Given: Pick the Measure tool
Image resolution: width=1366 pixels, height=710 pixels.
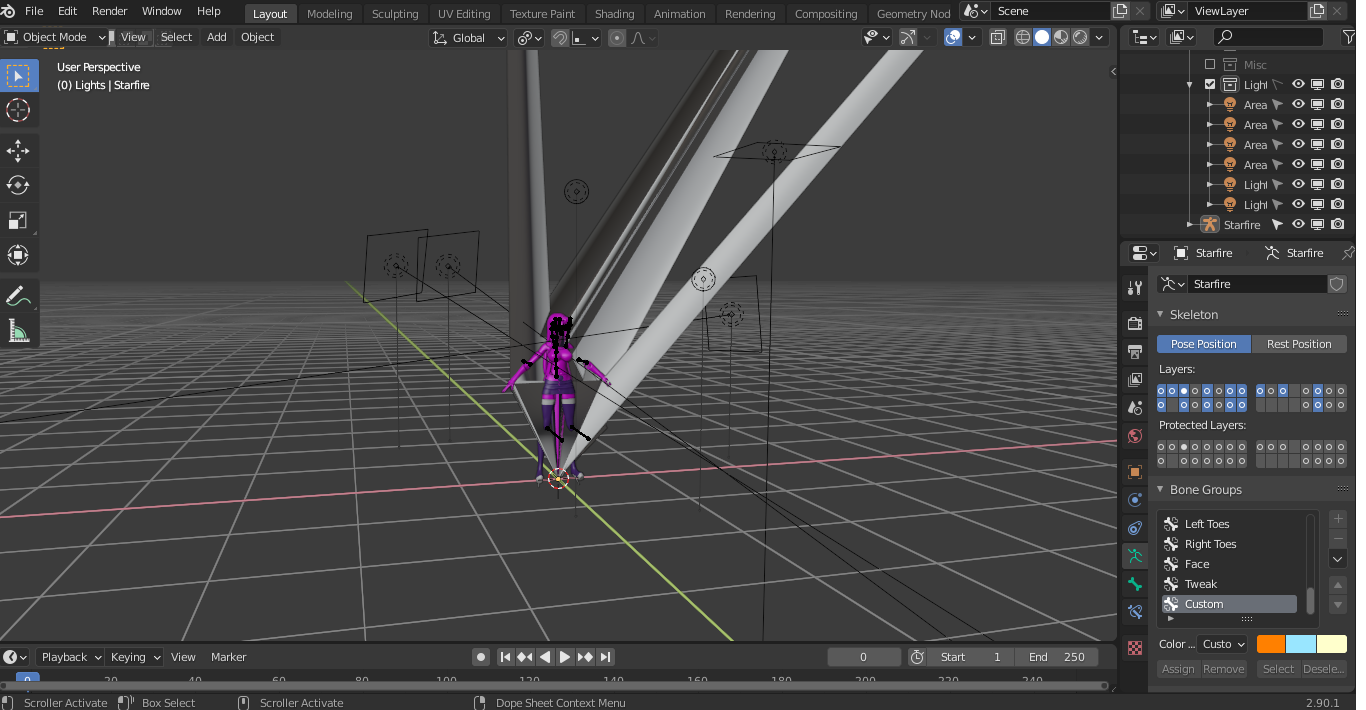Looking at the screenshot, I should pos(18,330).
